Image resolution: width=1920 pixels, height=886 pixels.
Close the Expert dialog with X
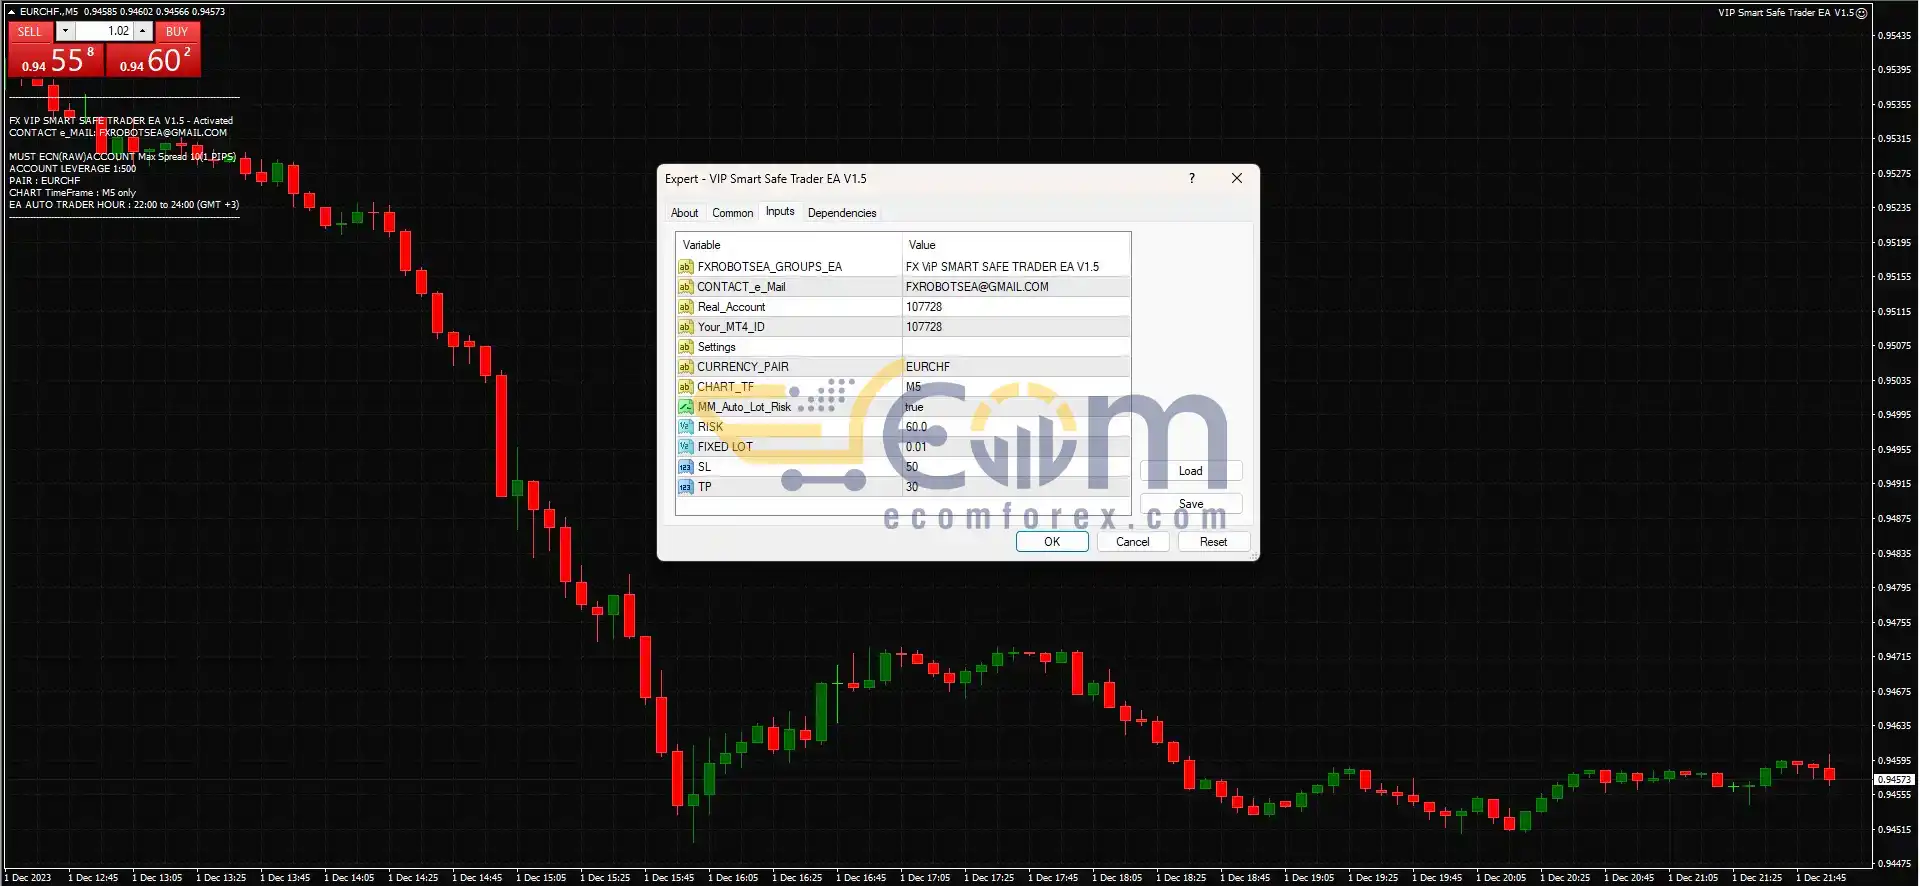[x=1237, y=178]
